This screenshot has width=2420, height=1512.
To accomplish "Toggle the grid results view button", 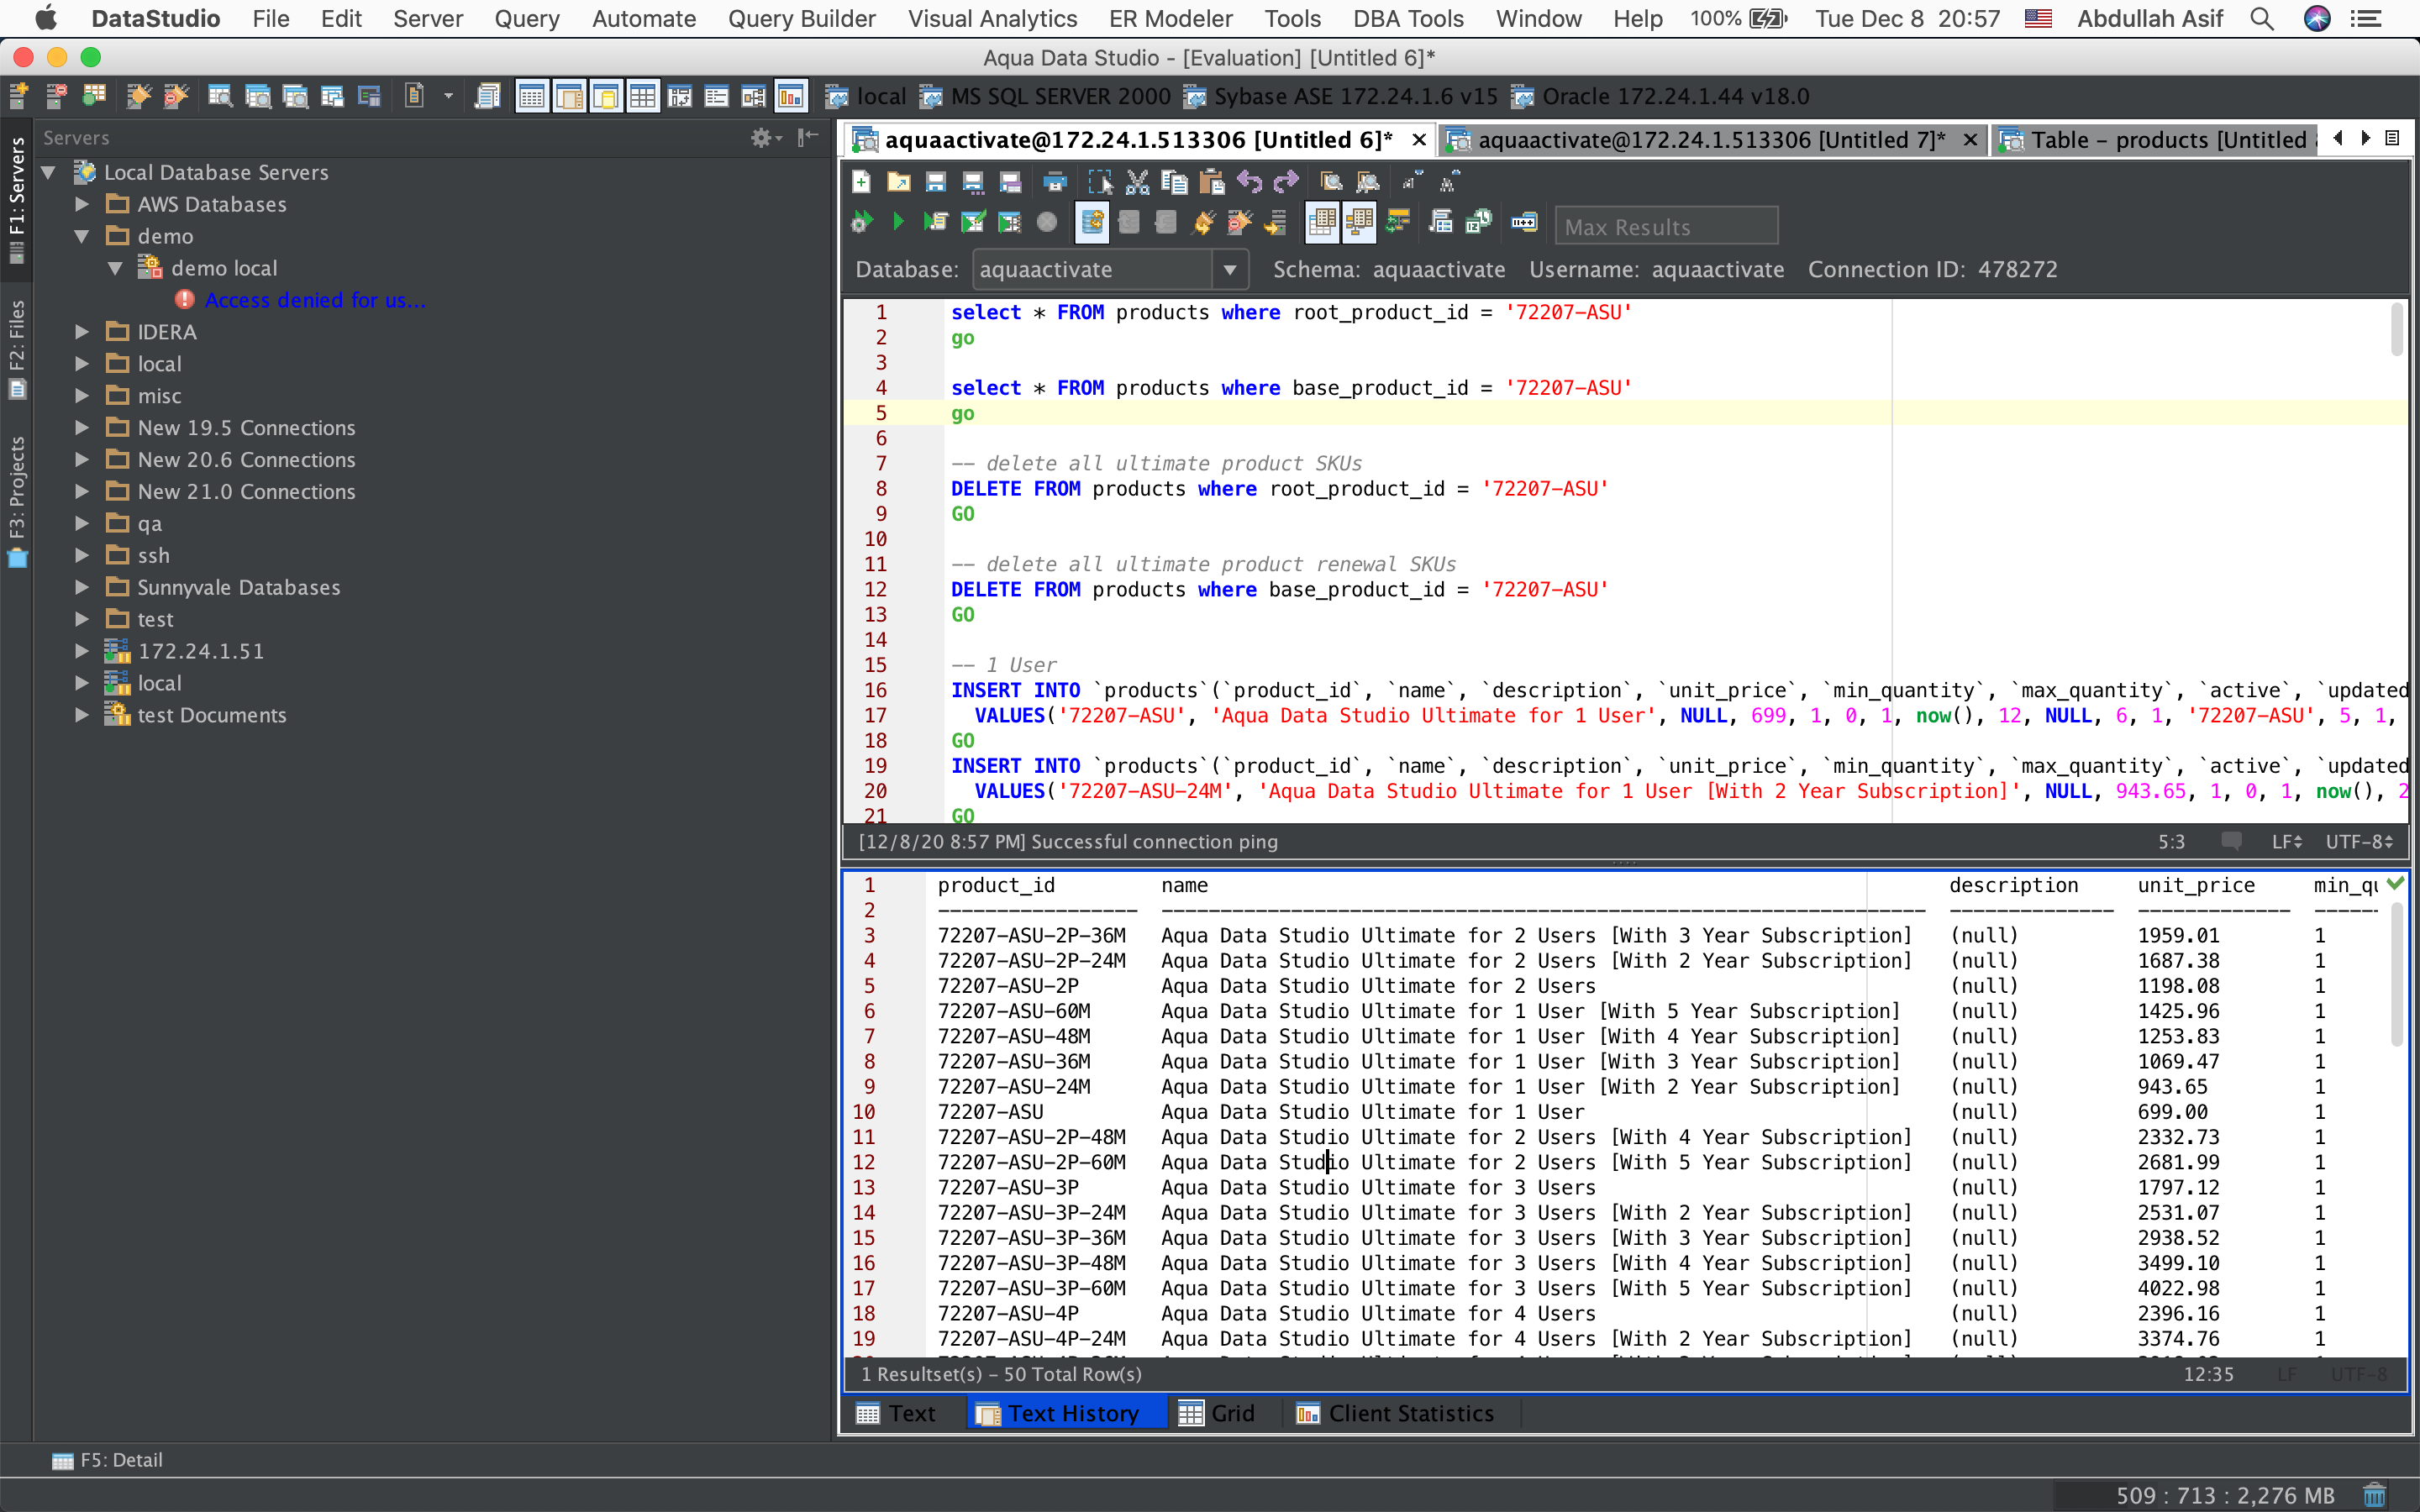I will (1322, 222).
